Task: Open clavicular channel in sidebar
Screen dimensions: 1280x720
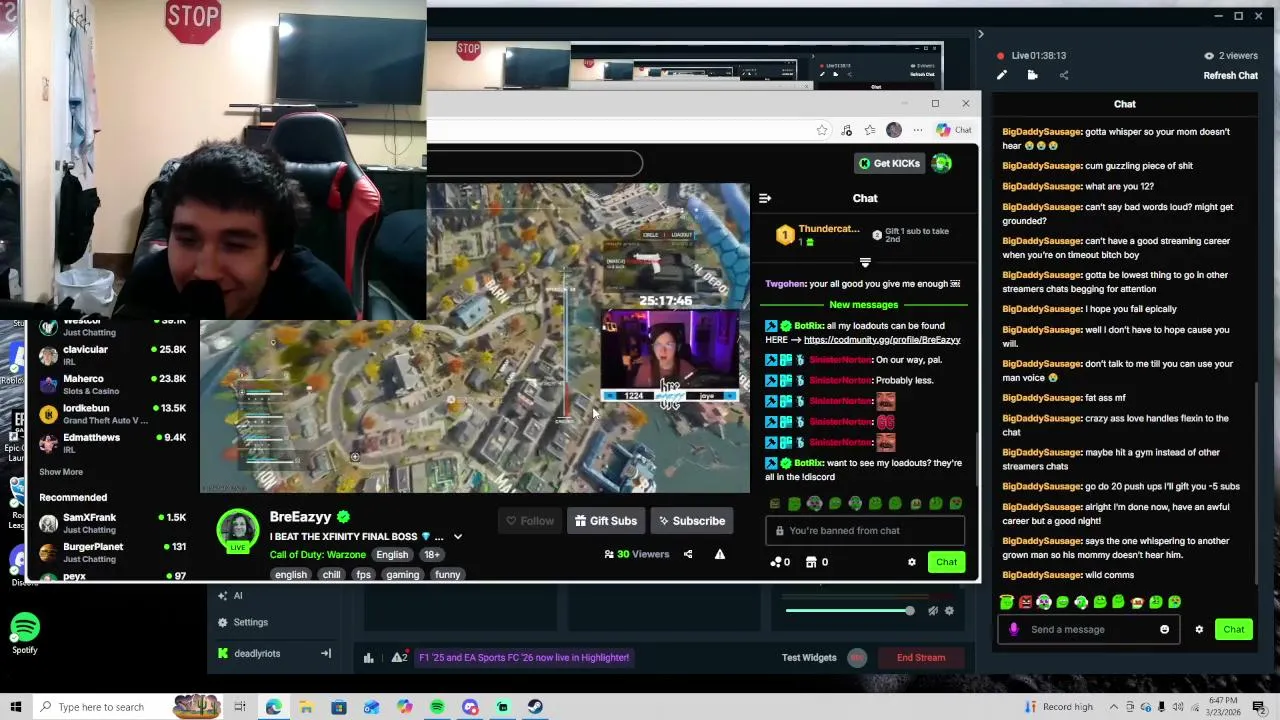Action: (x=112, y=355)
